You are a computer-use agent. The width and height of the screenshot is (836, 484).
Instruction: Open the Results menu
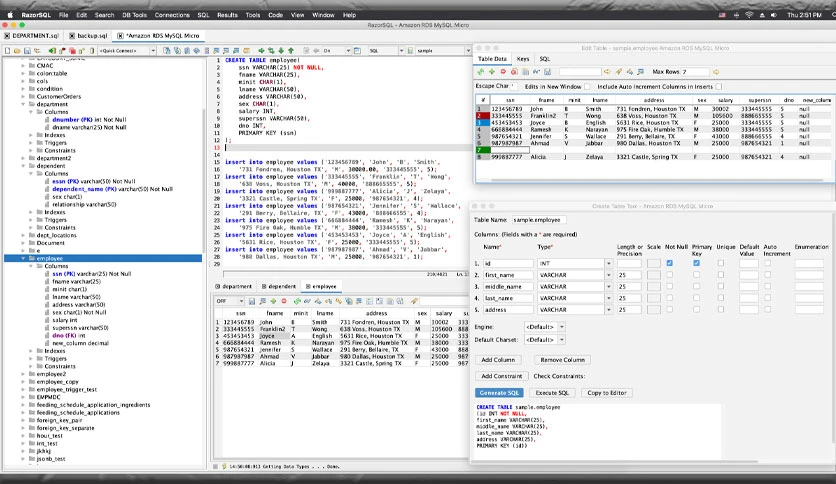click(227, 15)
